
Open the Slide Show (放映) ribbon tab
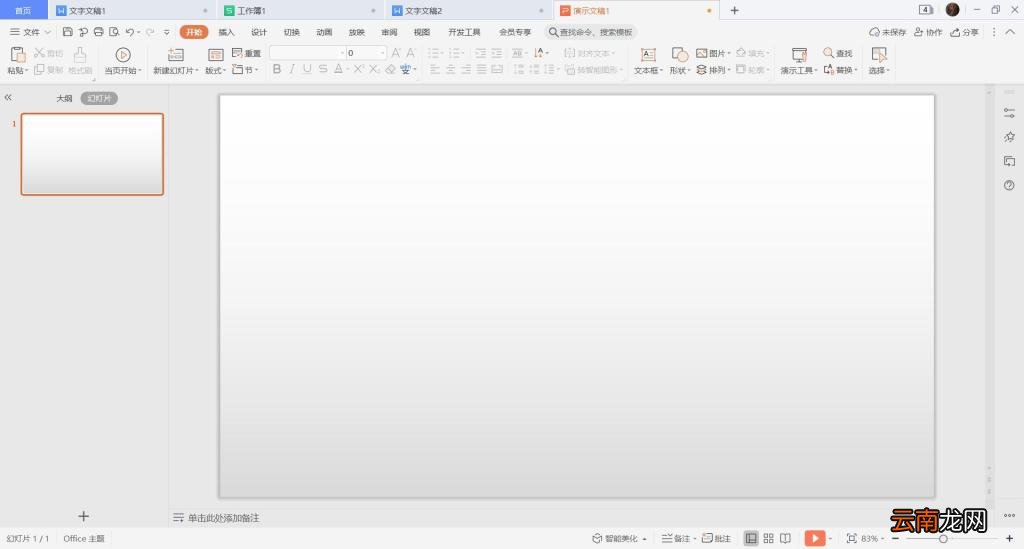pyautogui.click(x=357, y=32)
